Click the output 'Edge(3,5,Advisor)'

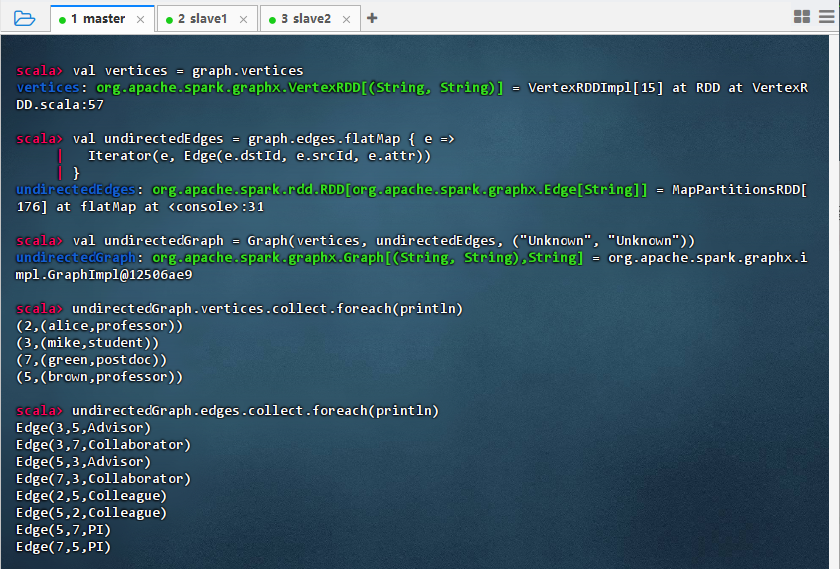(x=84, y=428)
